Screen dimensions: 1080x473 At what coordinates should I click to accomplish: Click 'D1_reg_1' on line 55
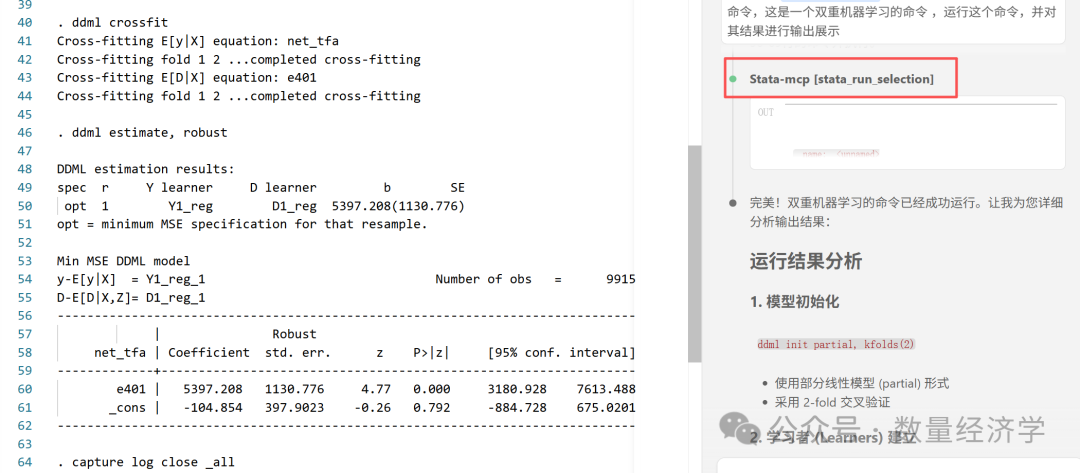(175, 297)
